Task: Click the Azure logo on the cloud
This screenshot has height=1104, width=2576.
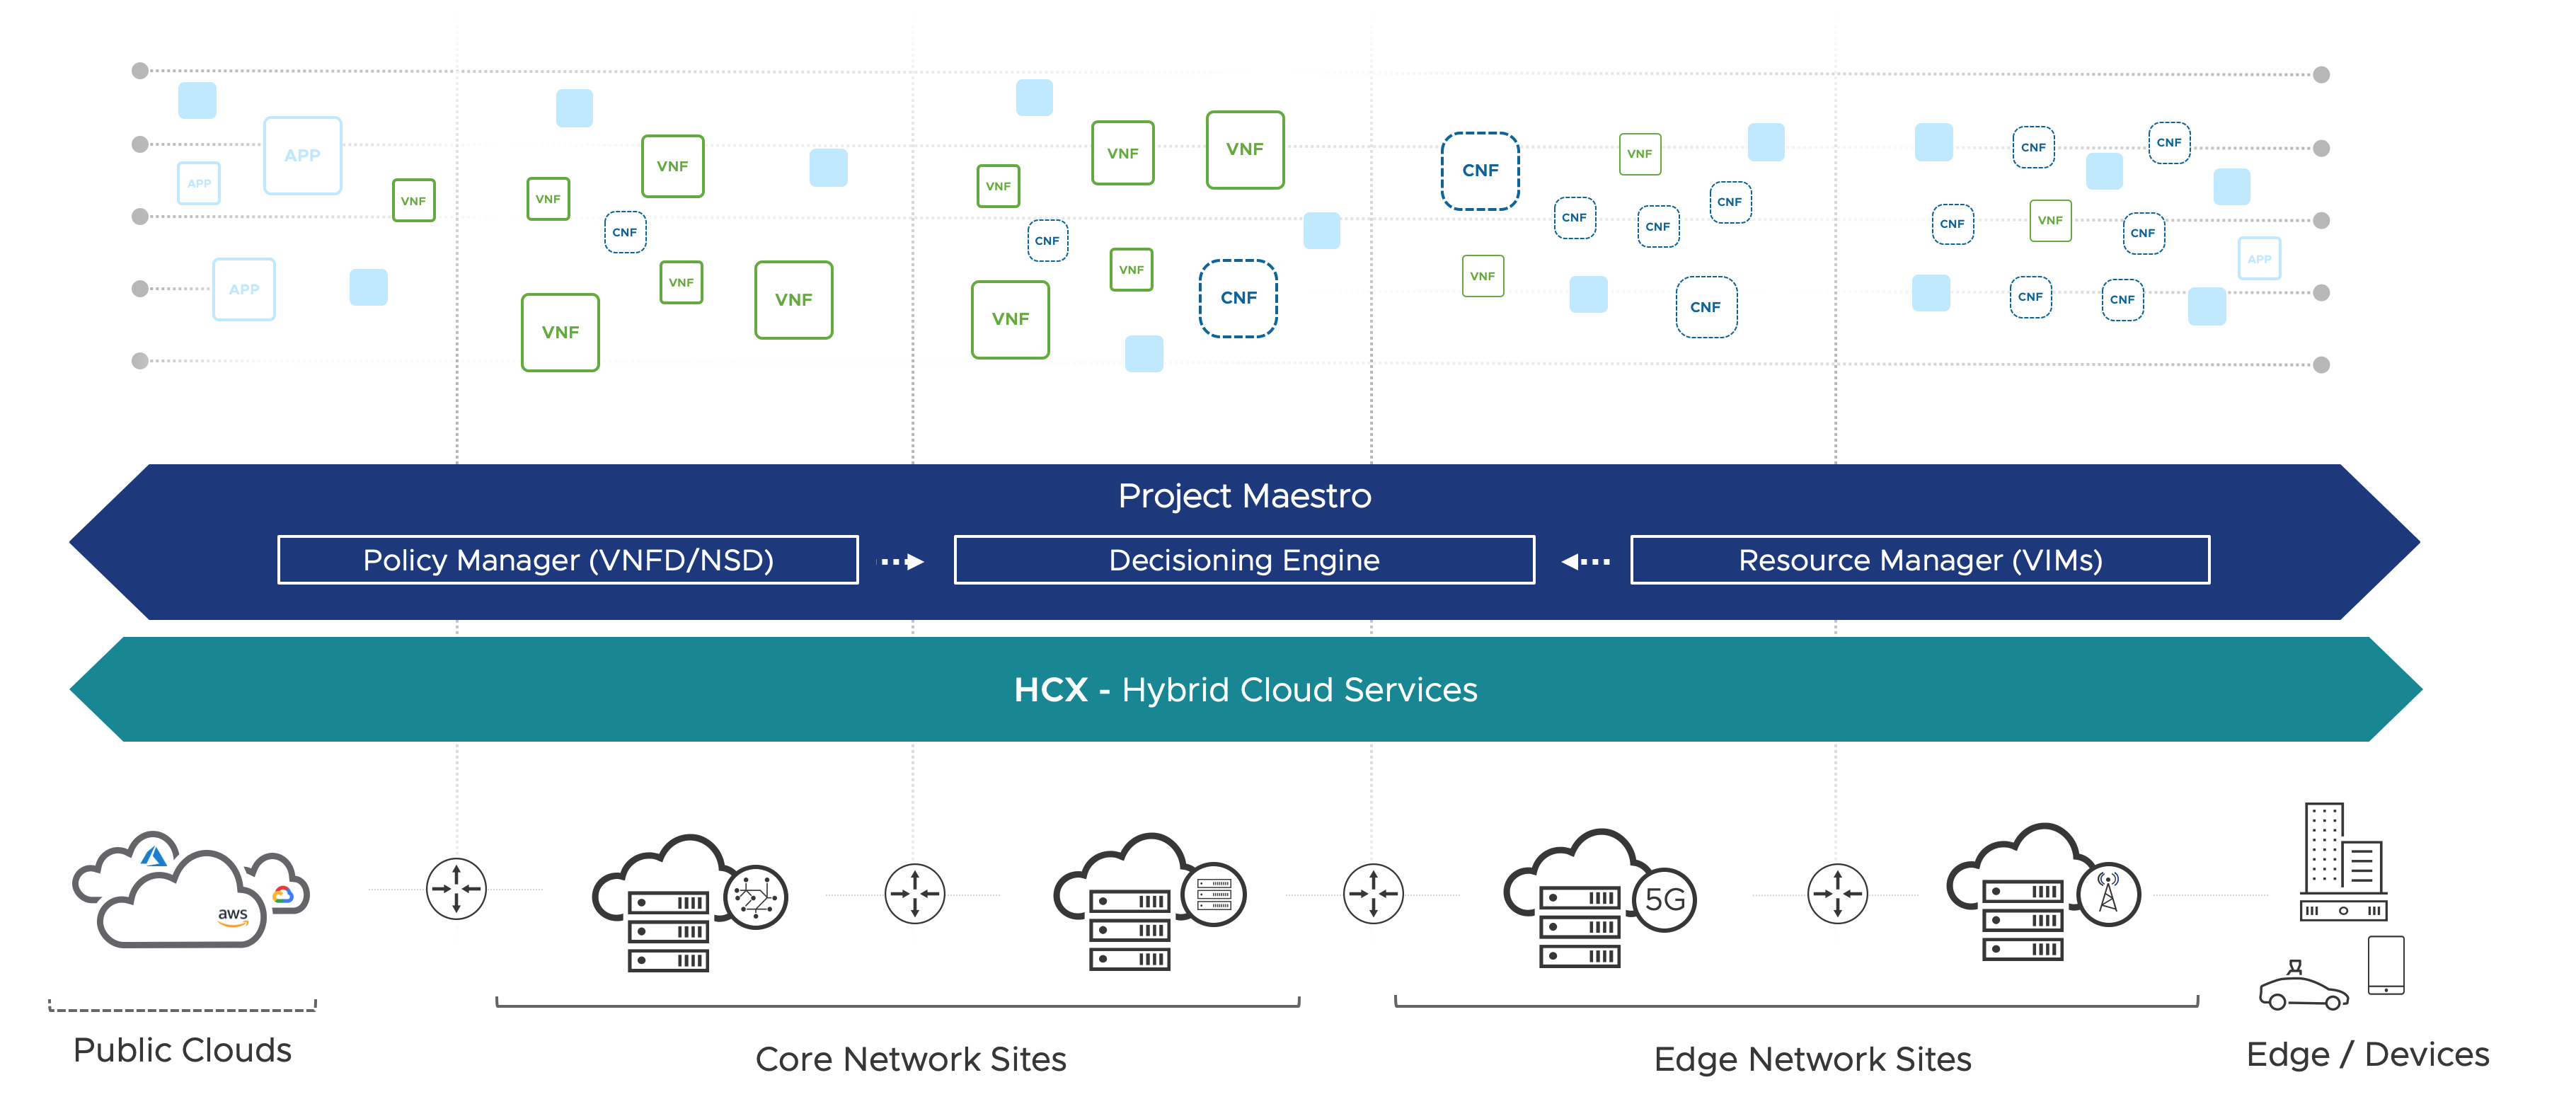Action: [x=153, y=856]
